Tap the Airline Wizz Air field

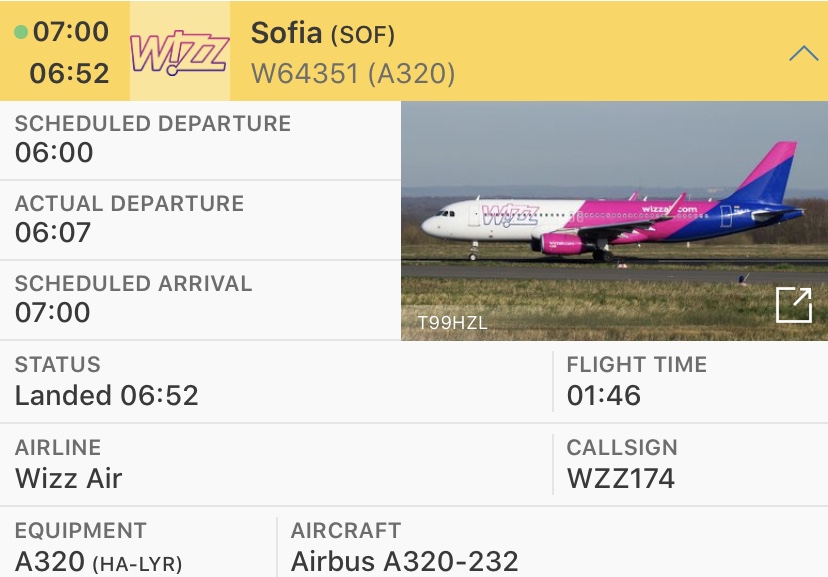coord(69,465)
